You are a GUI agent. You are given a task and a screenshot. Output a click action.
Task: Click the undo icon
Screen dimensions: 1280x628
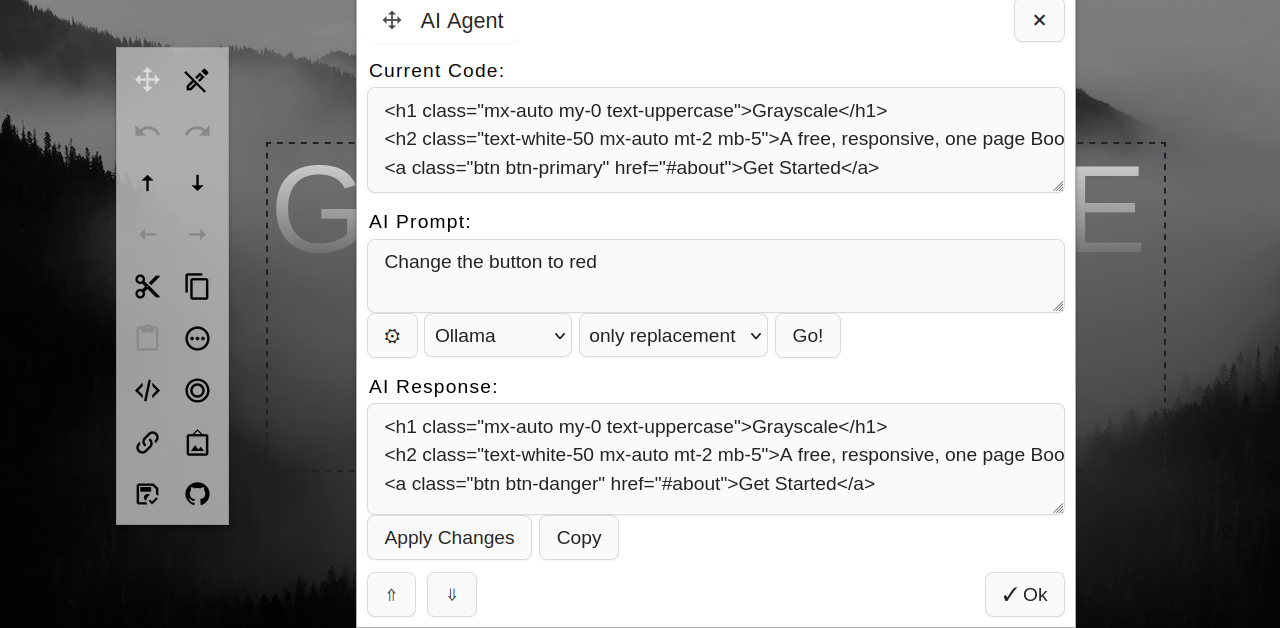tap(148, 131)
